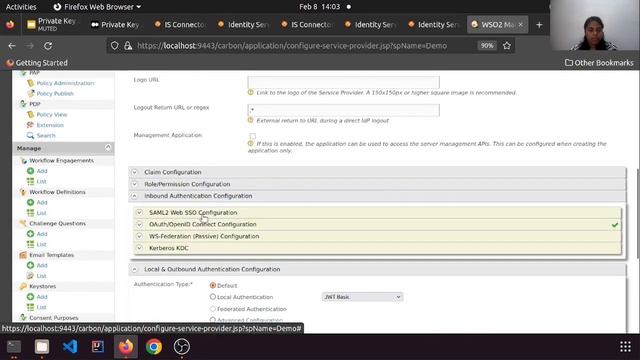Click the Policy Administration icon
The image size is (640, 360).
(x=31, y=83)
